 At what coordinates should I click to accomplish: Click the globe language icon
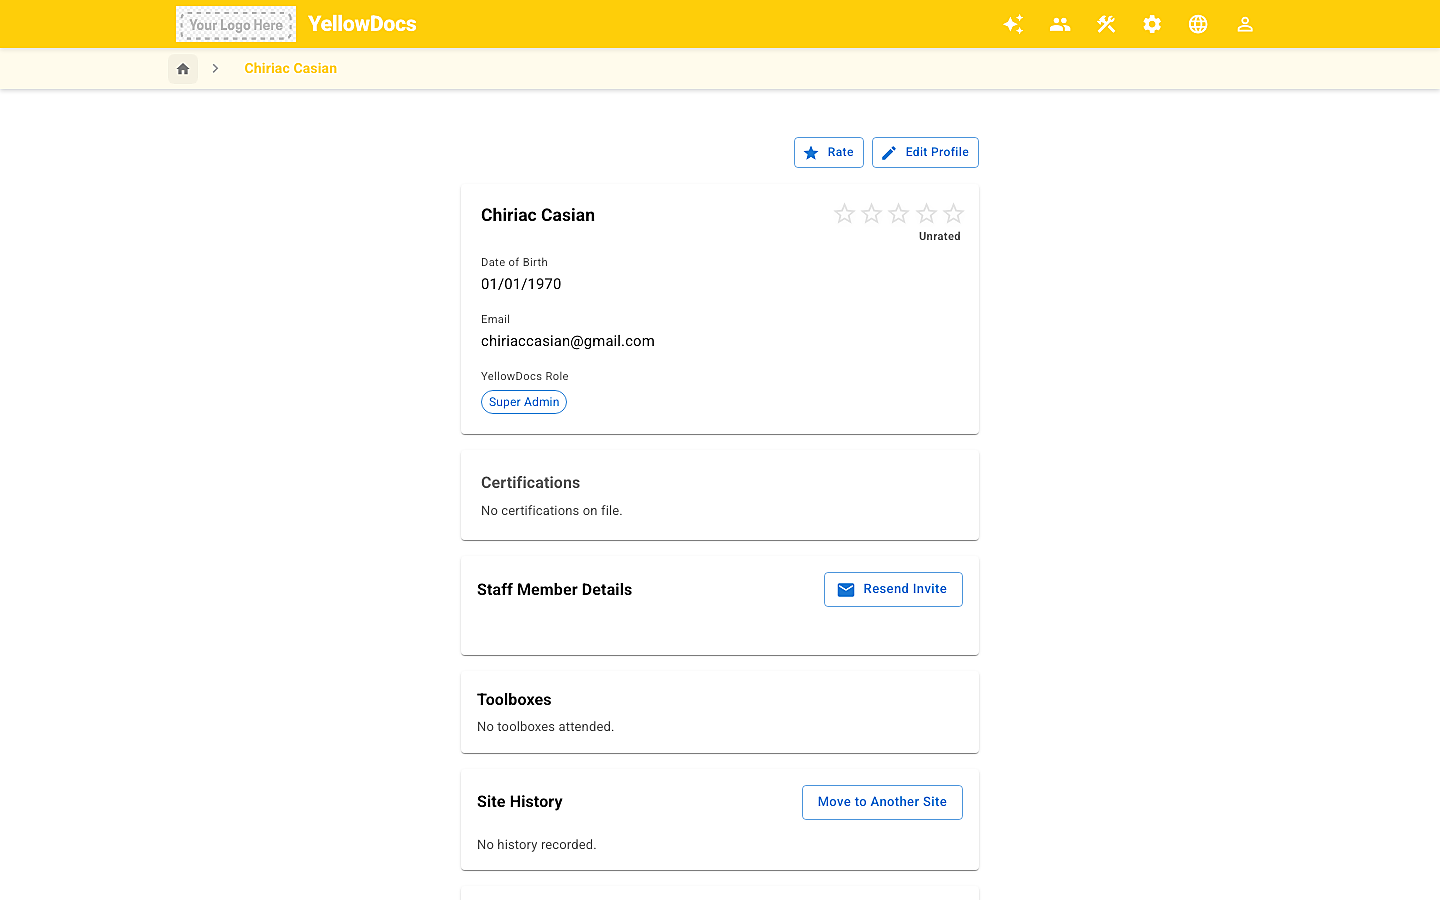(1198, 24)
